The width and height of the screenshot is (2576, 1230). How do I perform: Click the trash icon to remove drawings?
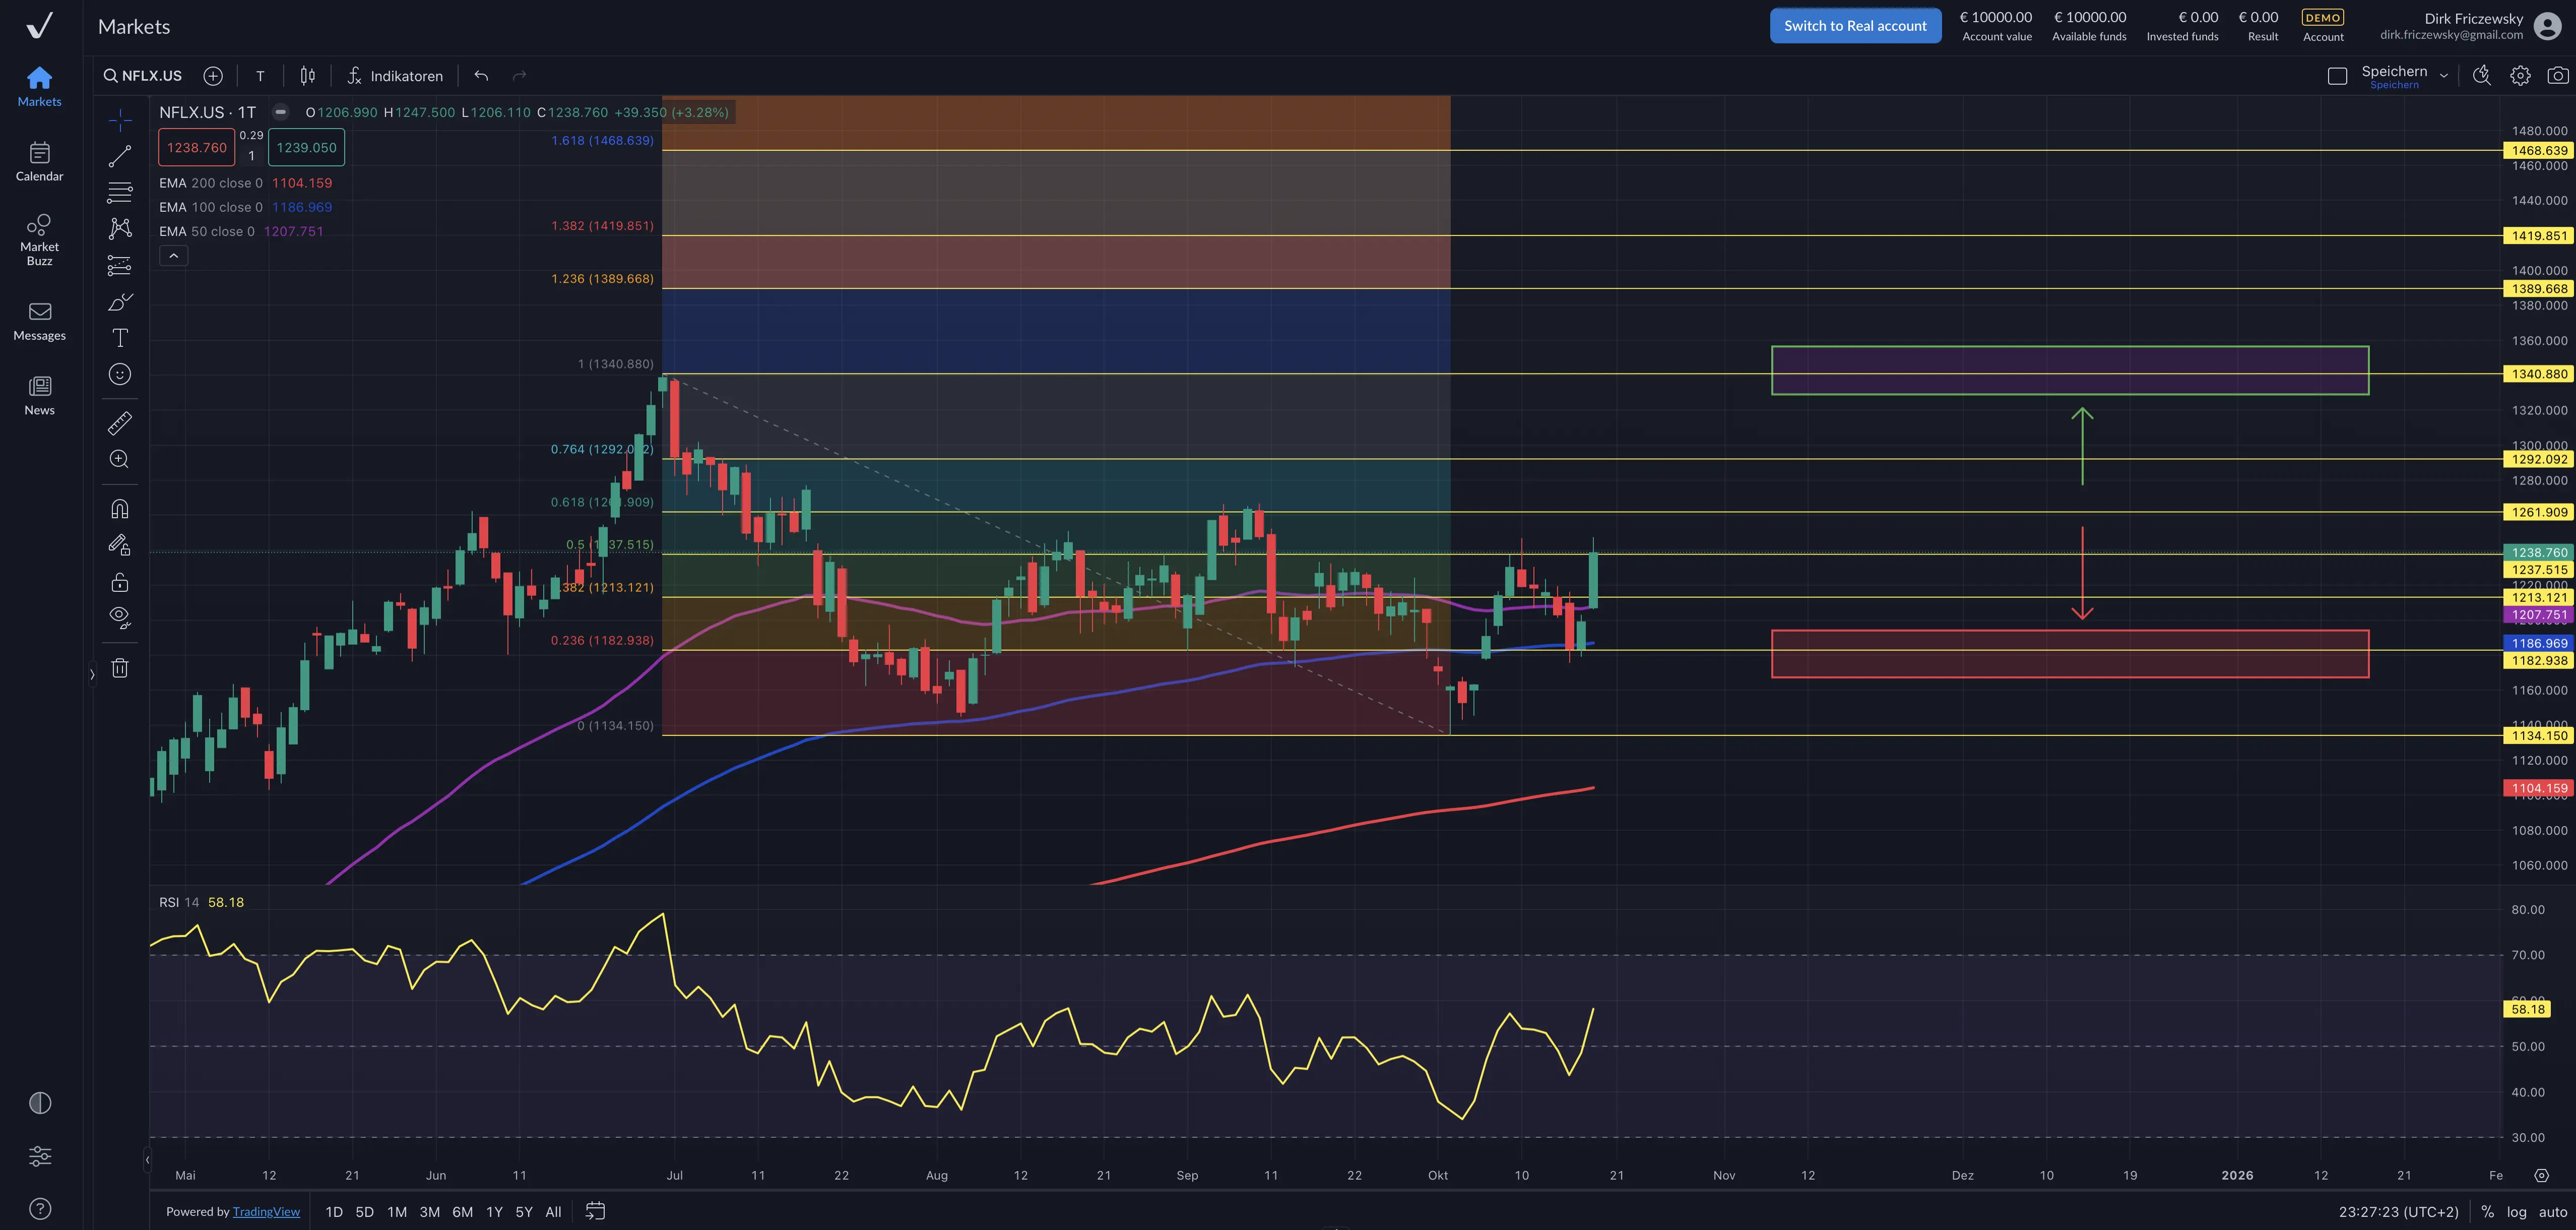click(119, 668)
